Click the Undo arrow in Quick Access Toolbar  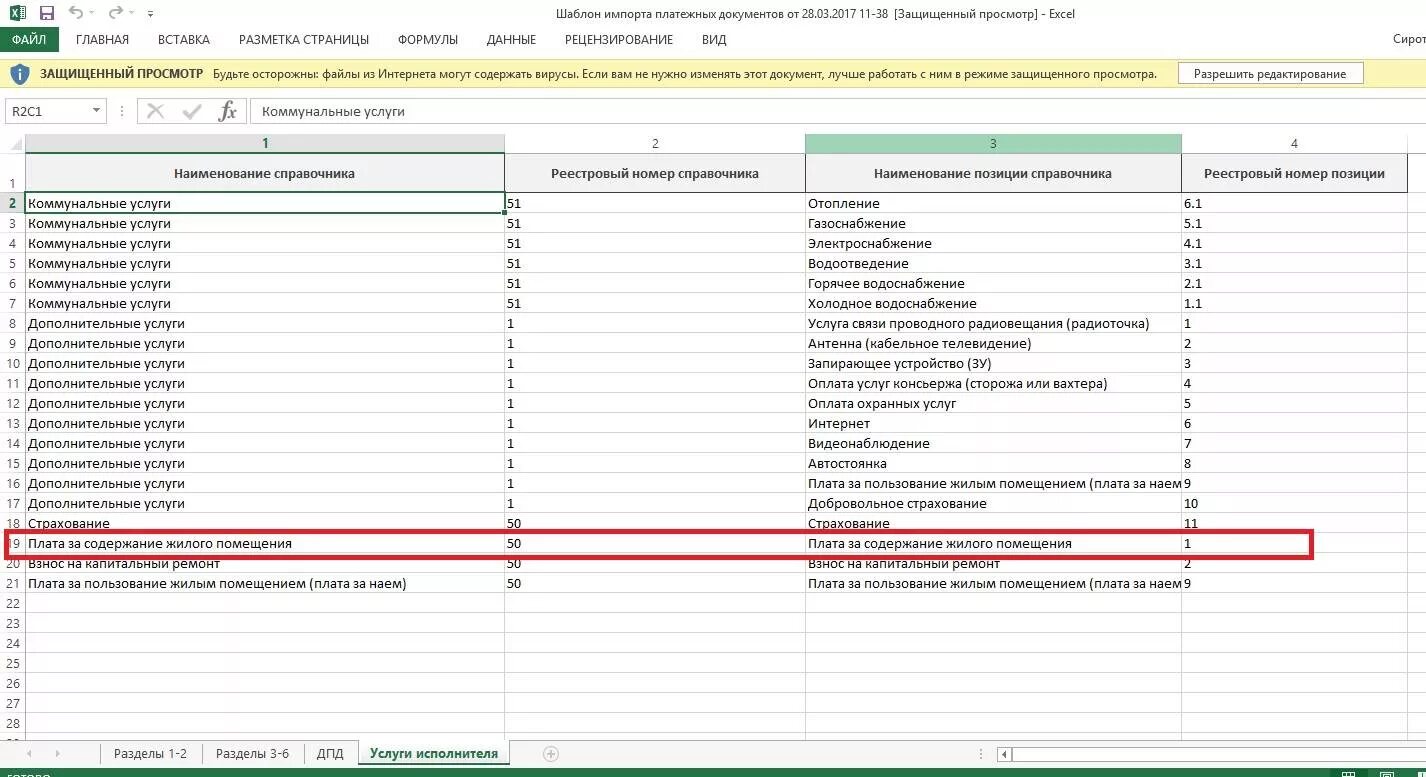click(76, 14)
